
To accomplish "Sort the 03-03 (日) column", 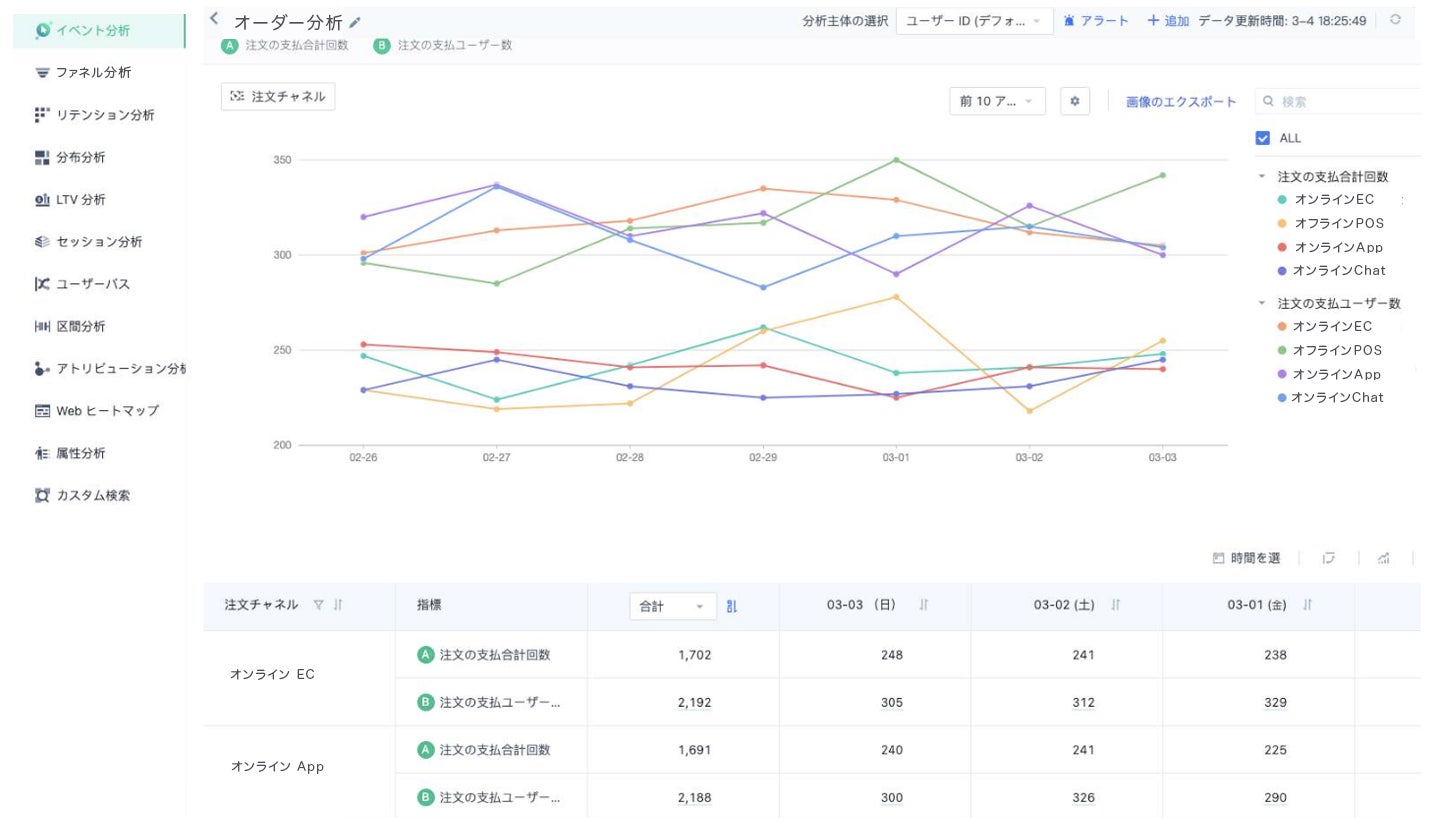I will (924, 605).
